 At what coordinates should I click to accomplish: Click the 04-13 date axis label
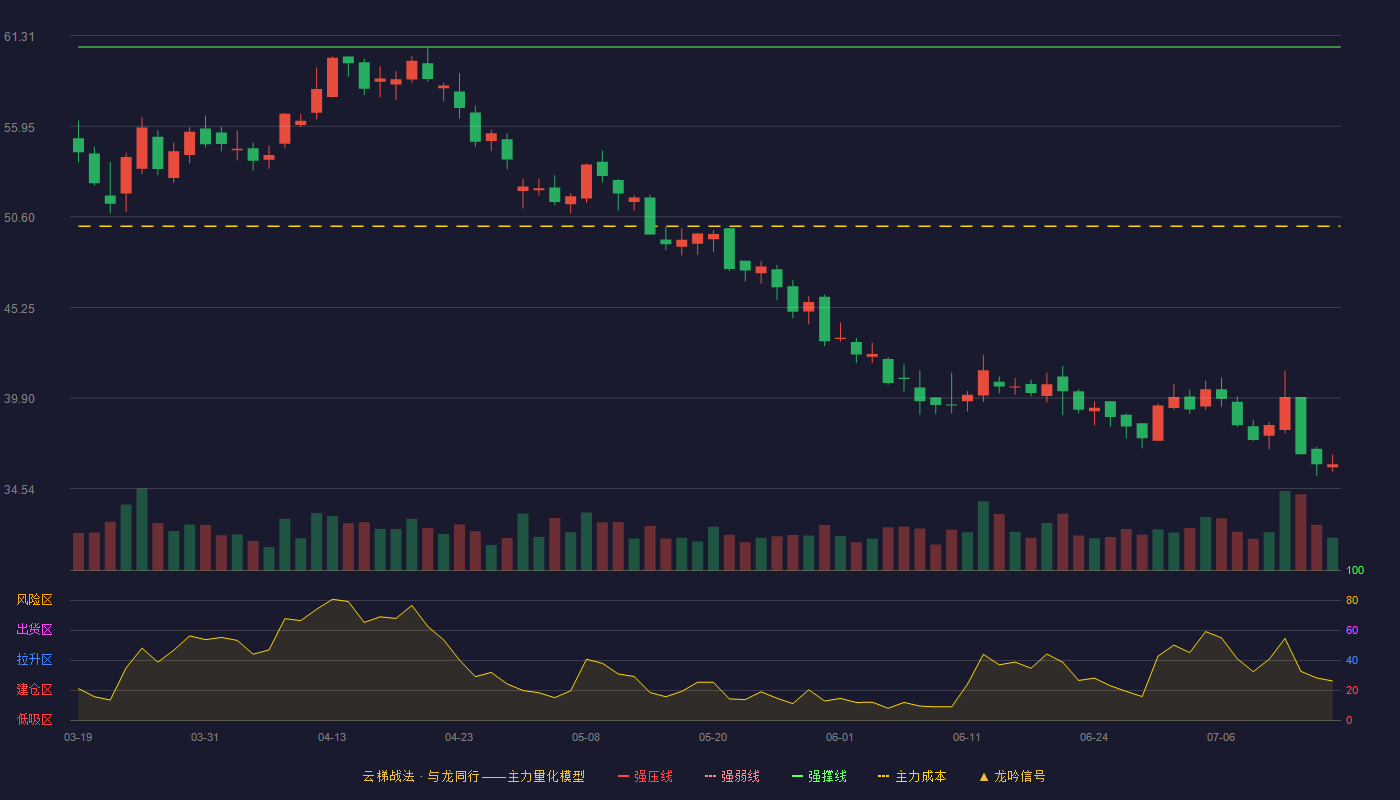pos(332,737)
